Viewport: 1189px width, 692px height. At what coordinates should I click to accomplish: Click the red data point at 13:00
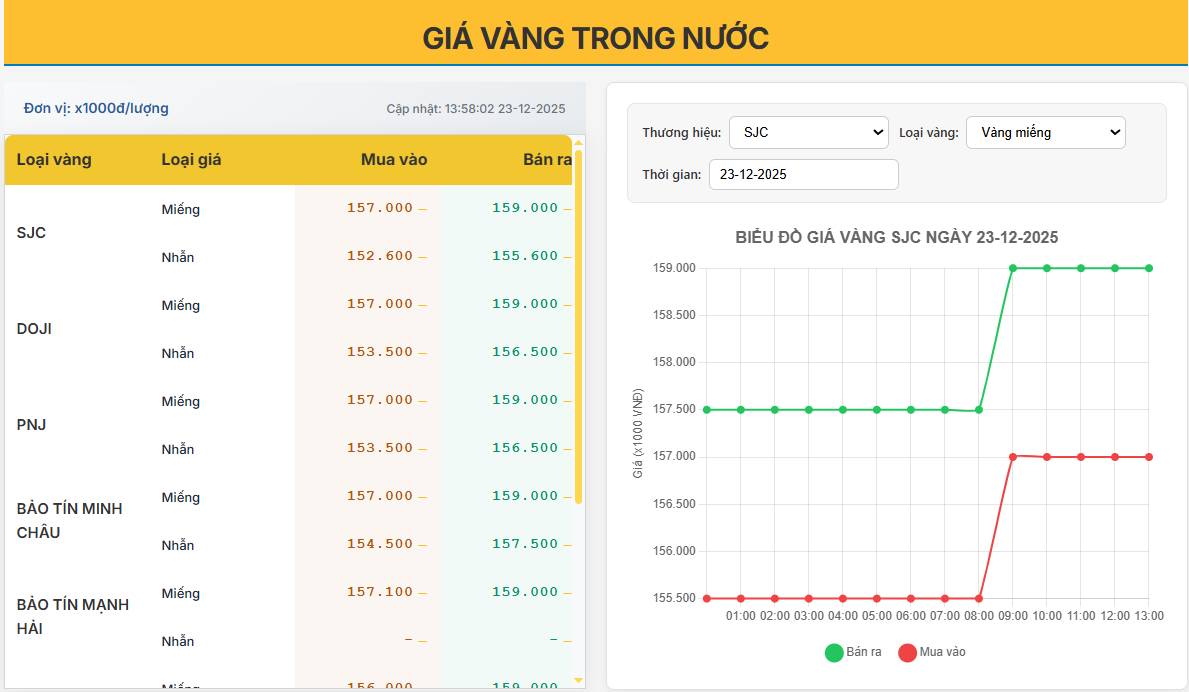coord(1147,455)
